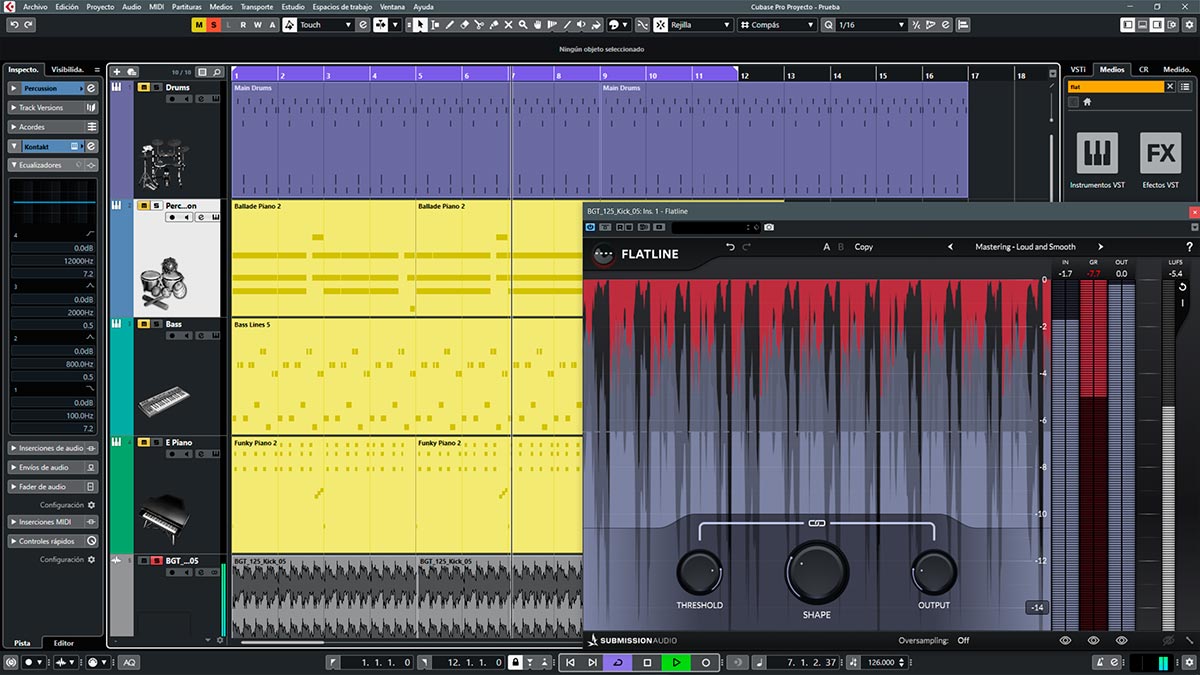Select A state in Flatline
This screenshot has height=675, width=1200.
click(826, 247)
